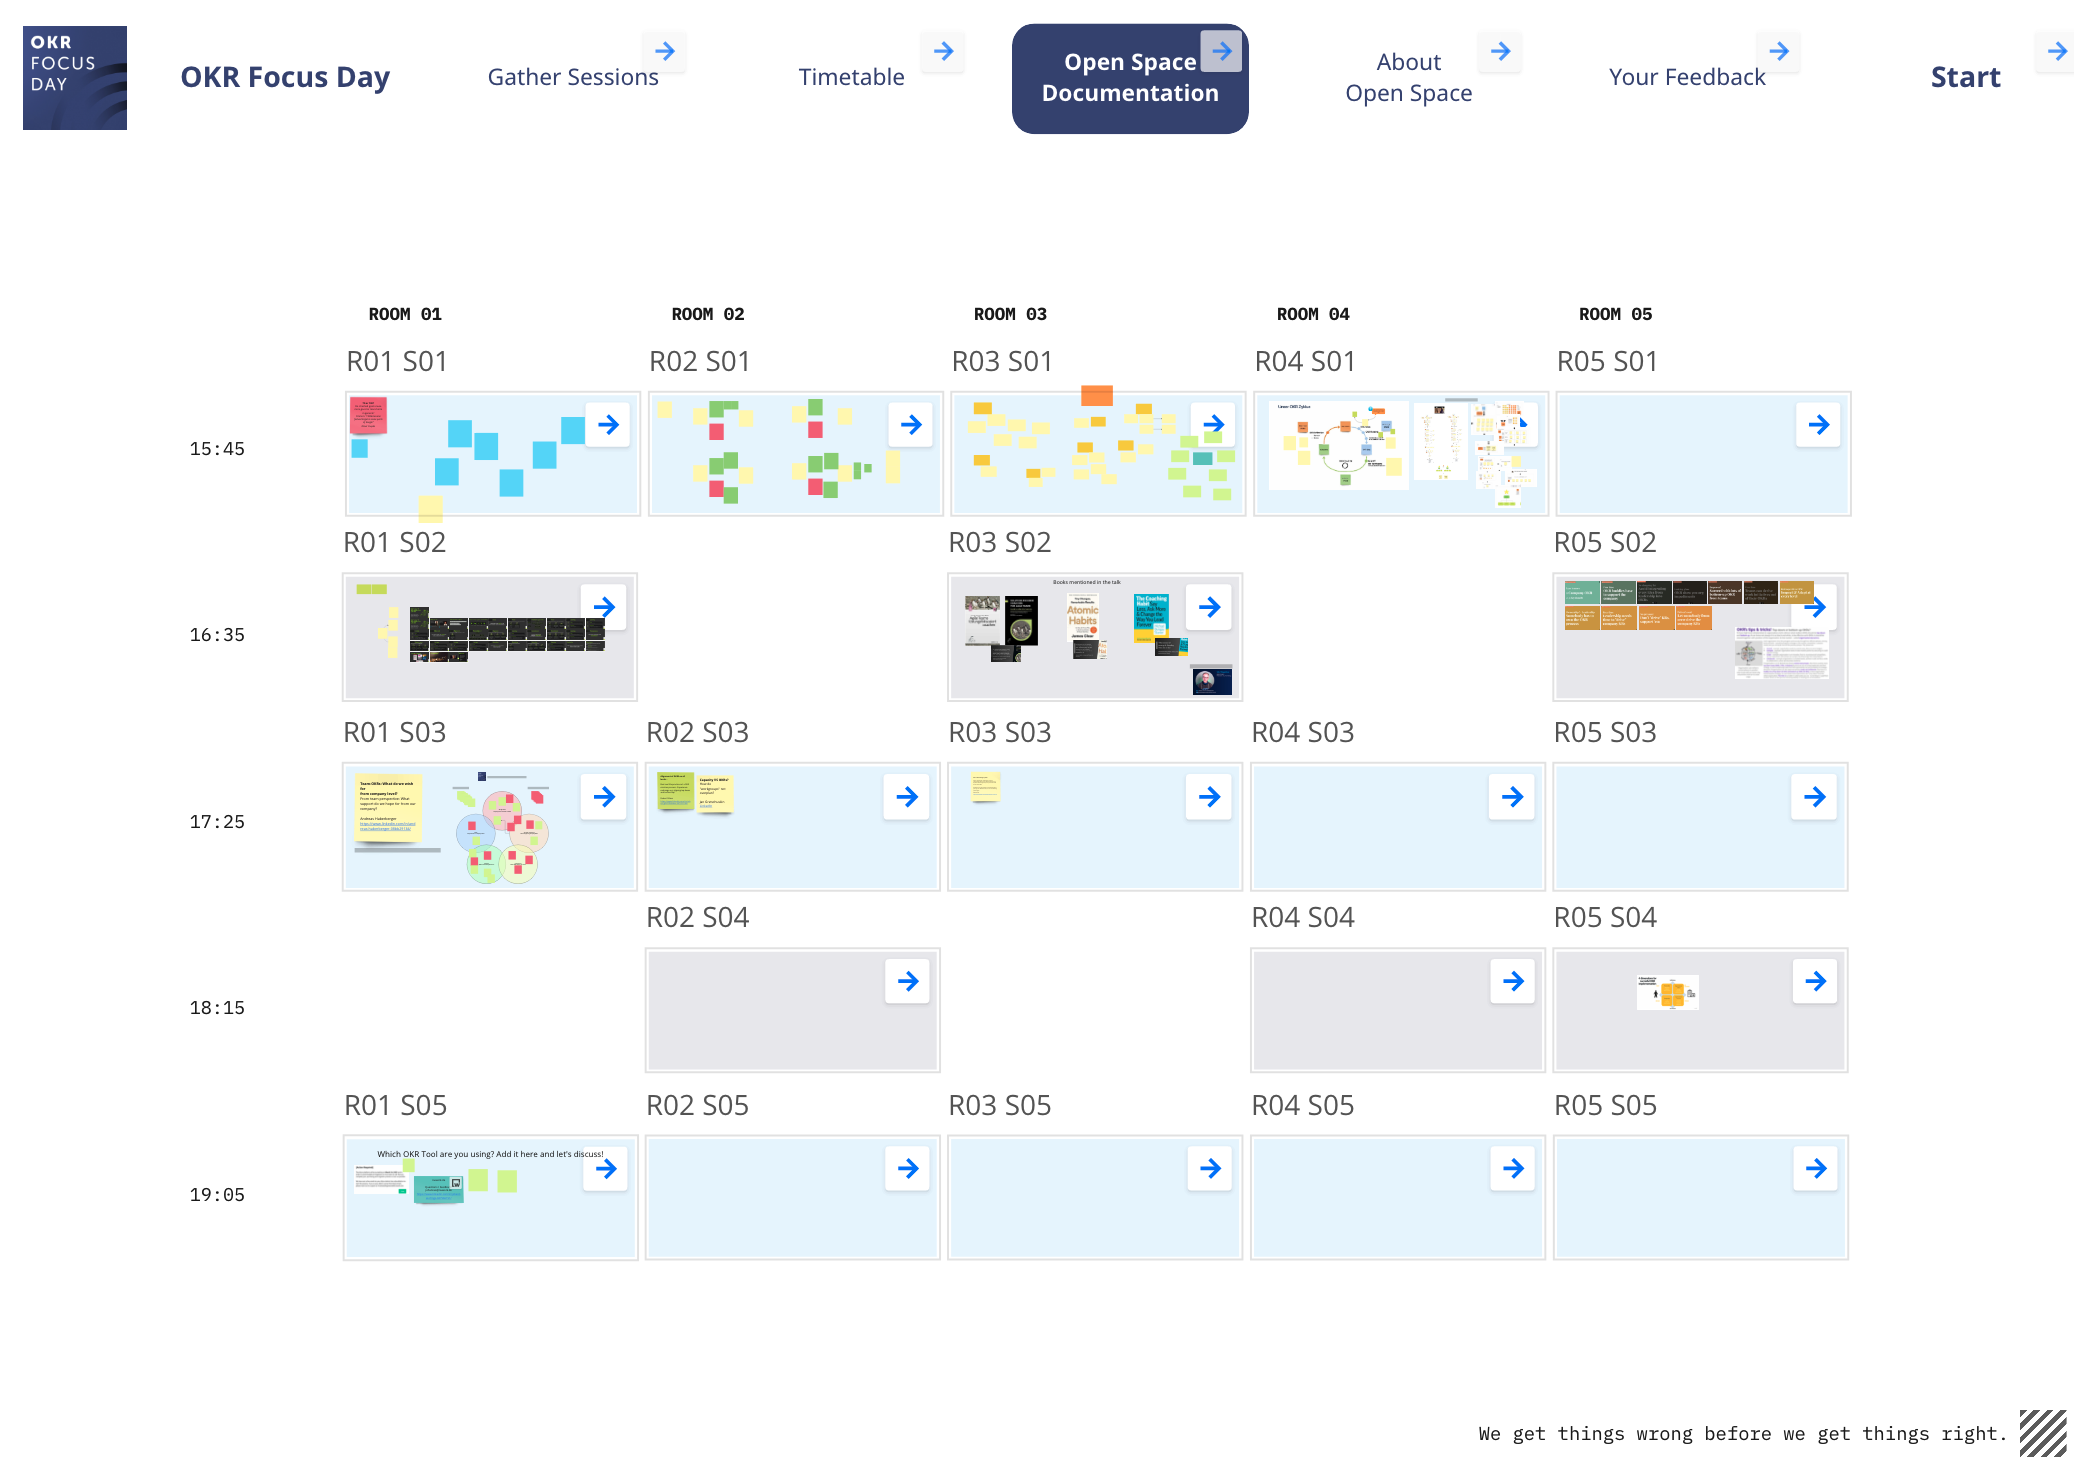Click the arrow above Gather Sessions
The image size is (2074, 1472).
coord(665,51)
